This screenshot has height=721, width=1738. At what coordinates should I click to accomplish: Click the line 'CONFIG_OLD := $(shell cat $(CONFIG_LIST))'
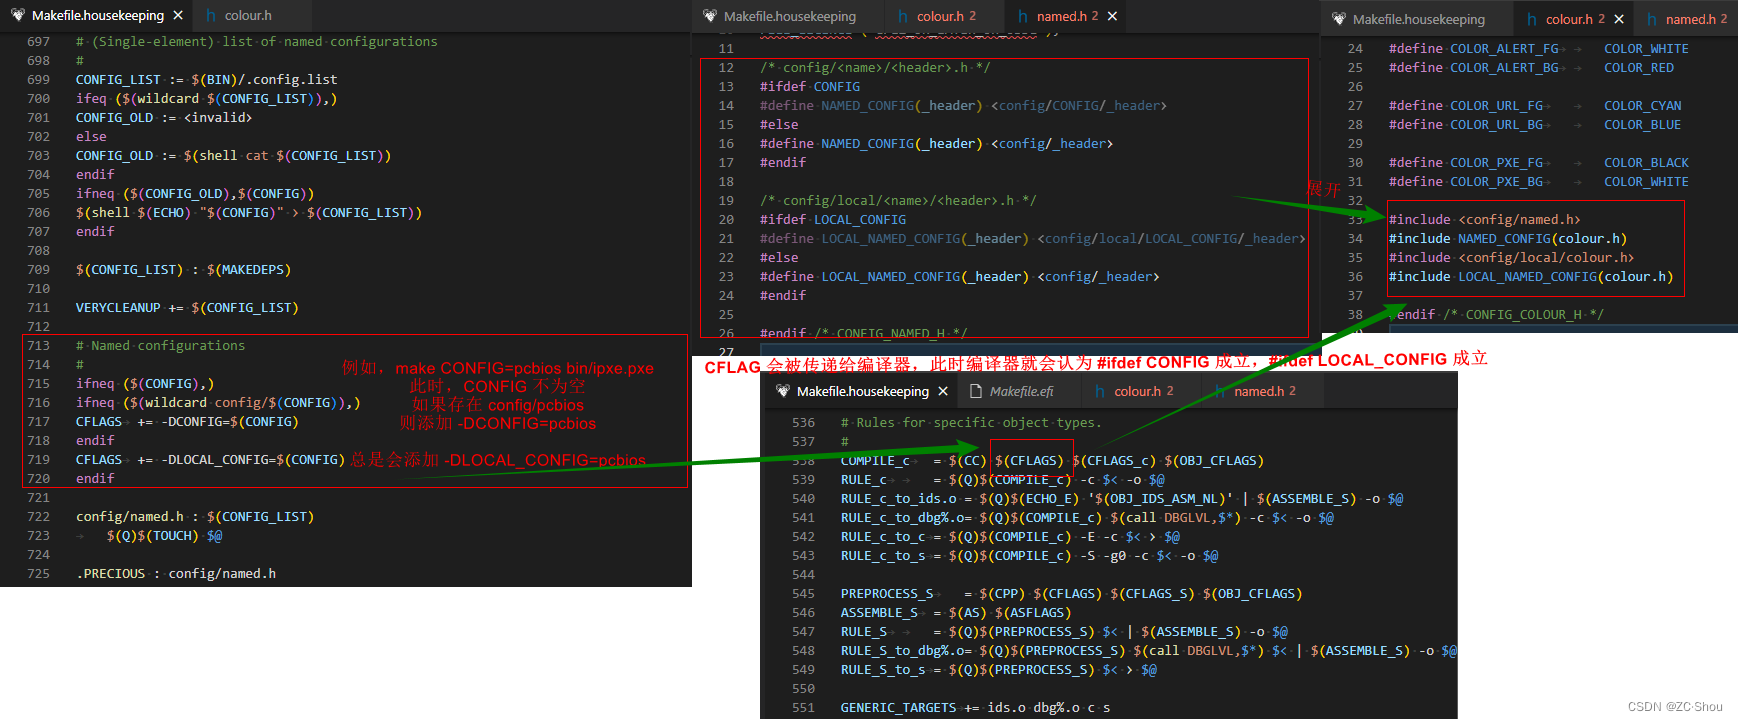click(x=233, y=155)
